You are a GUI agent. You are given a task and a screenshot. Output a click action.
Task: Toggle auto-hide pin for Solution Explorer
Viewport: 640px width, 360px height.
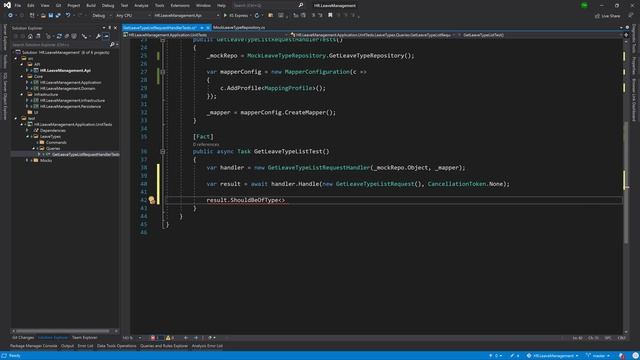tap(109, 28)
